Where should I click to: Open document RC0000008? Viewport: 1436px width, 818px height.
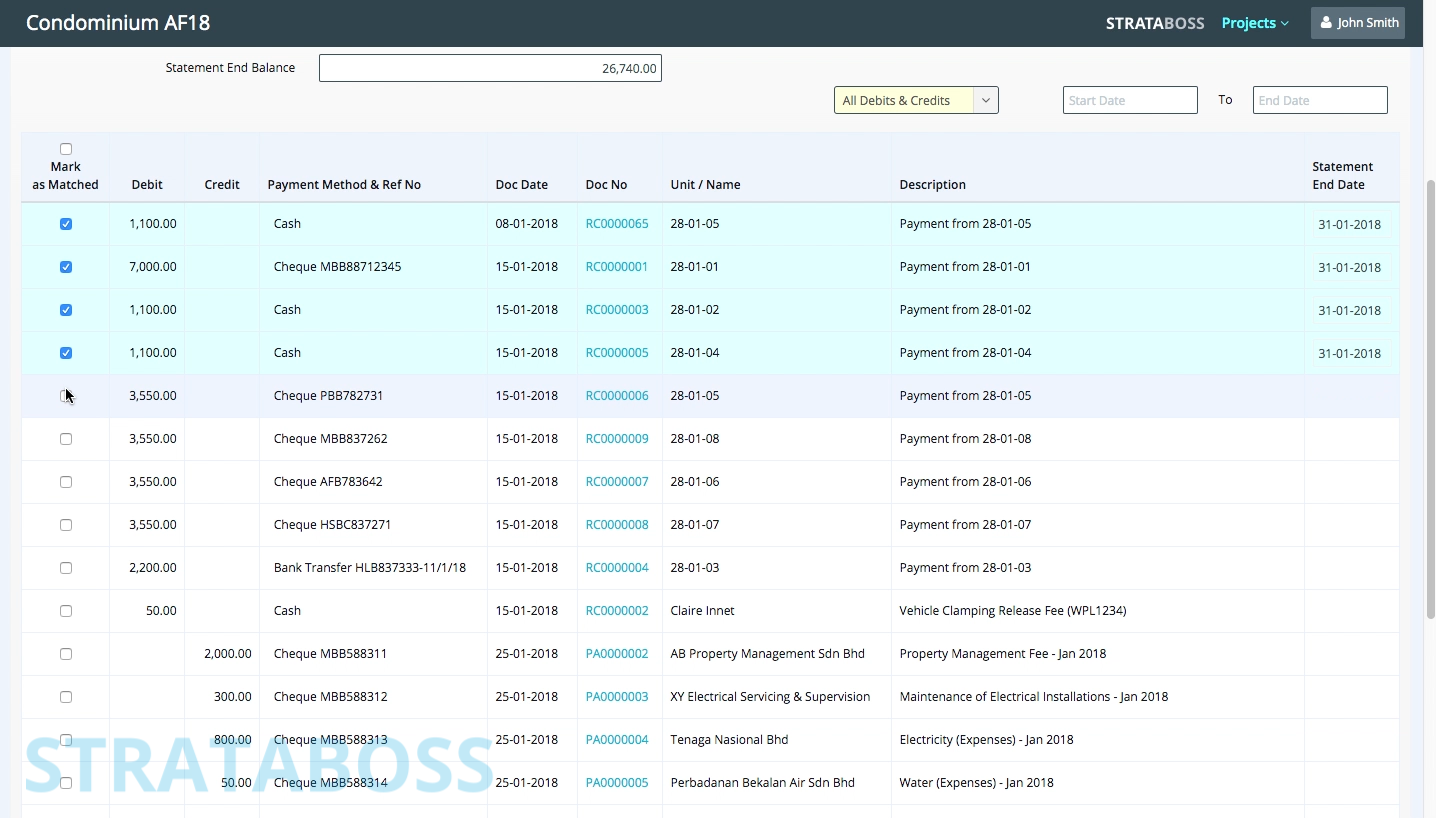tap(617, 525)
